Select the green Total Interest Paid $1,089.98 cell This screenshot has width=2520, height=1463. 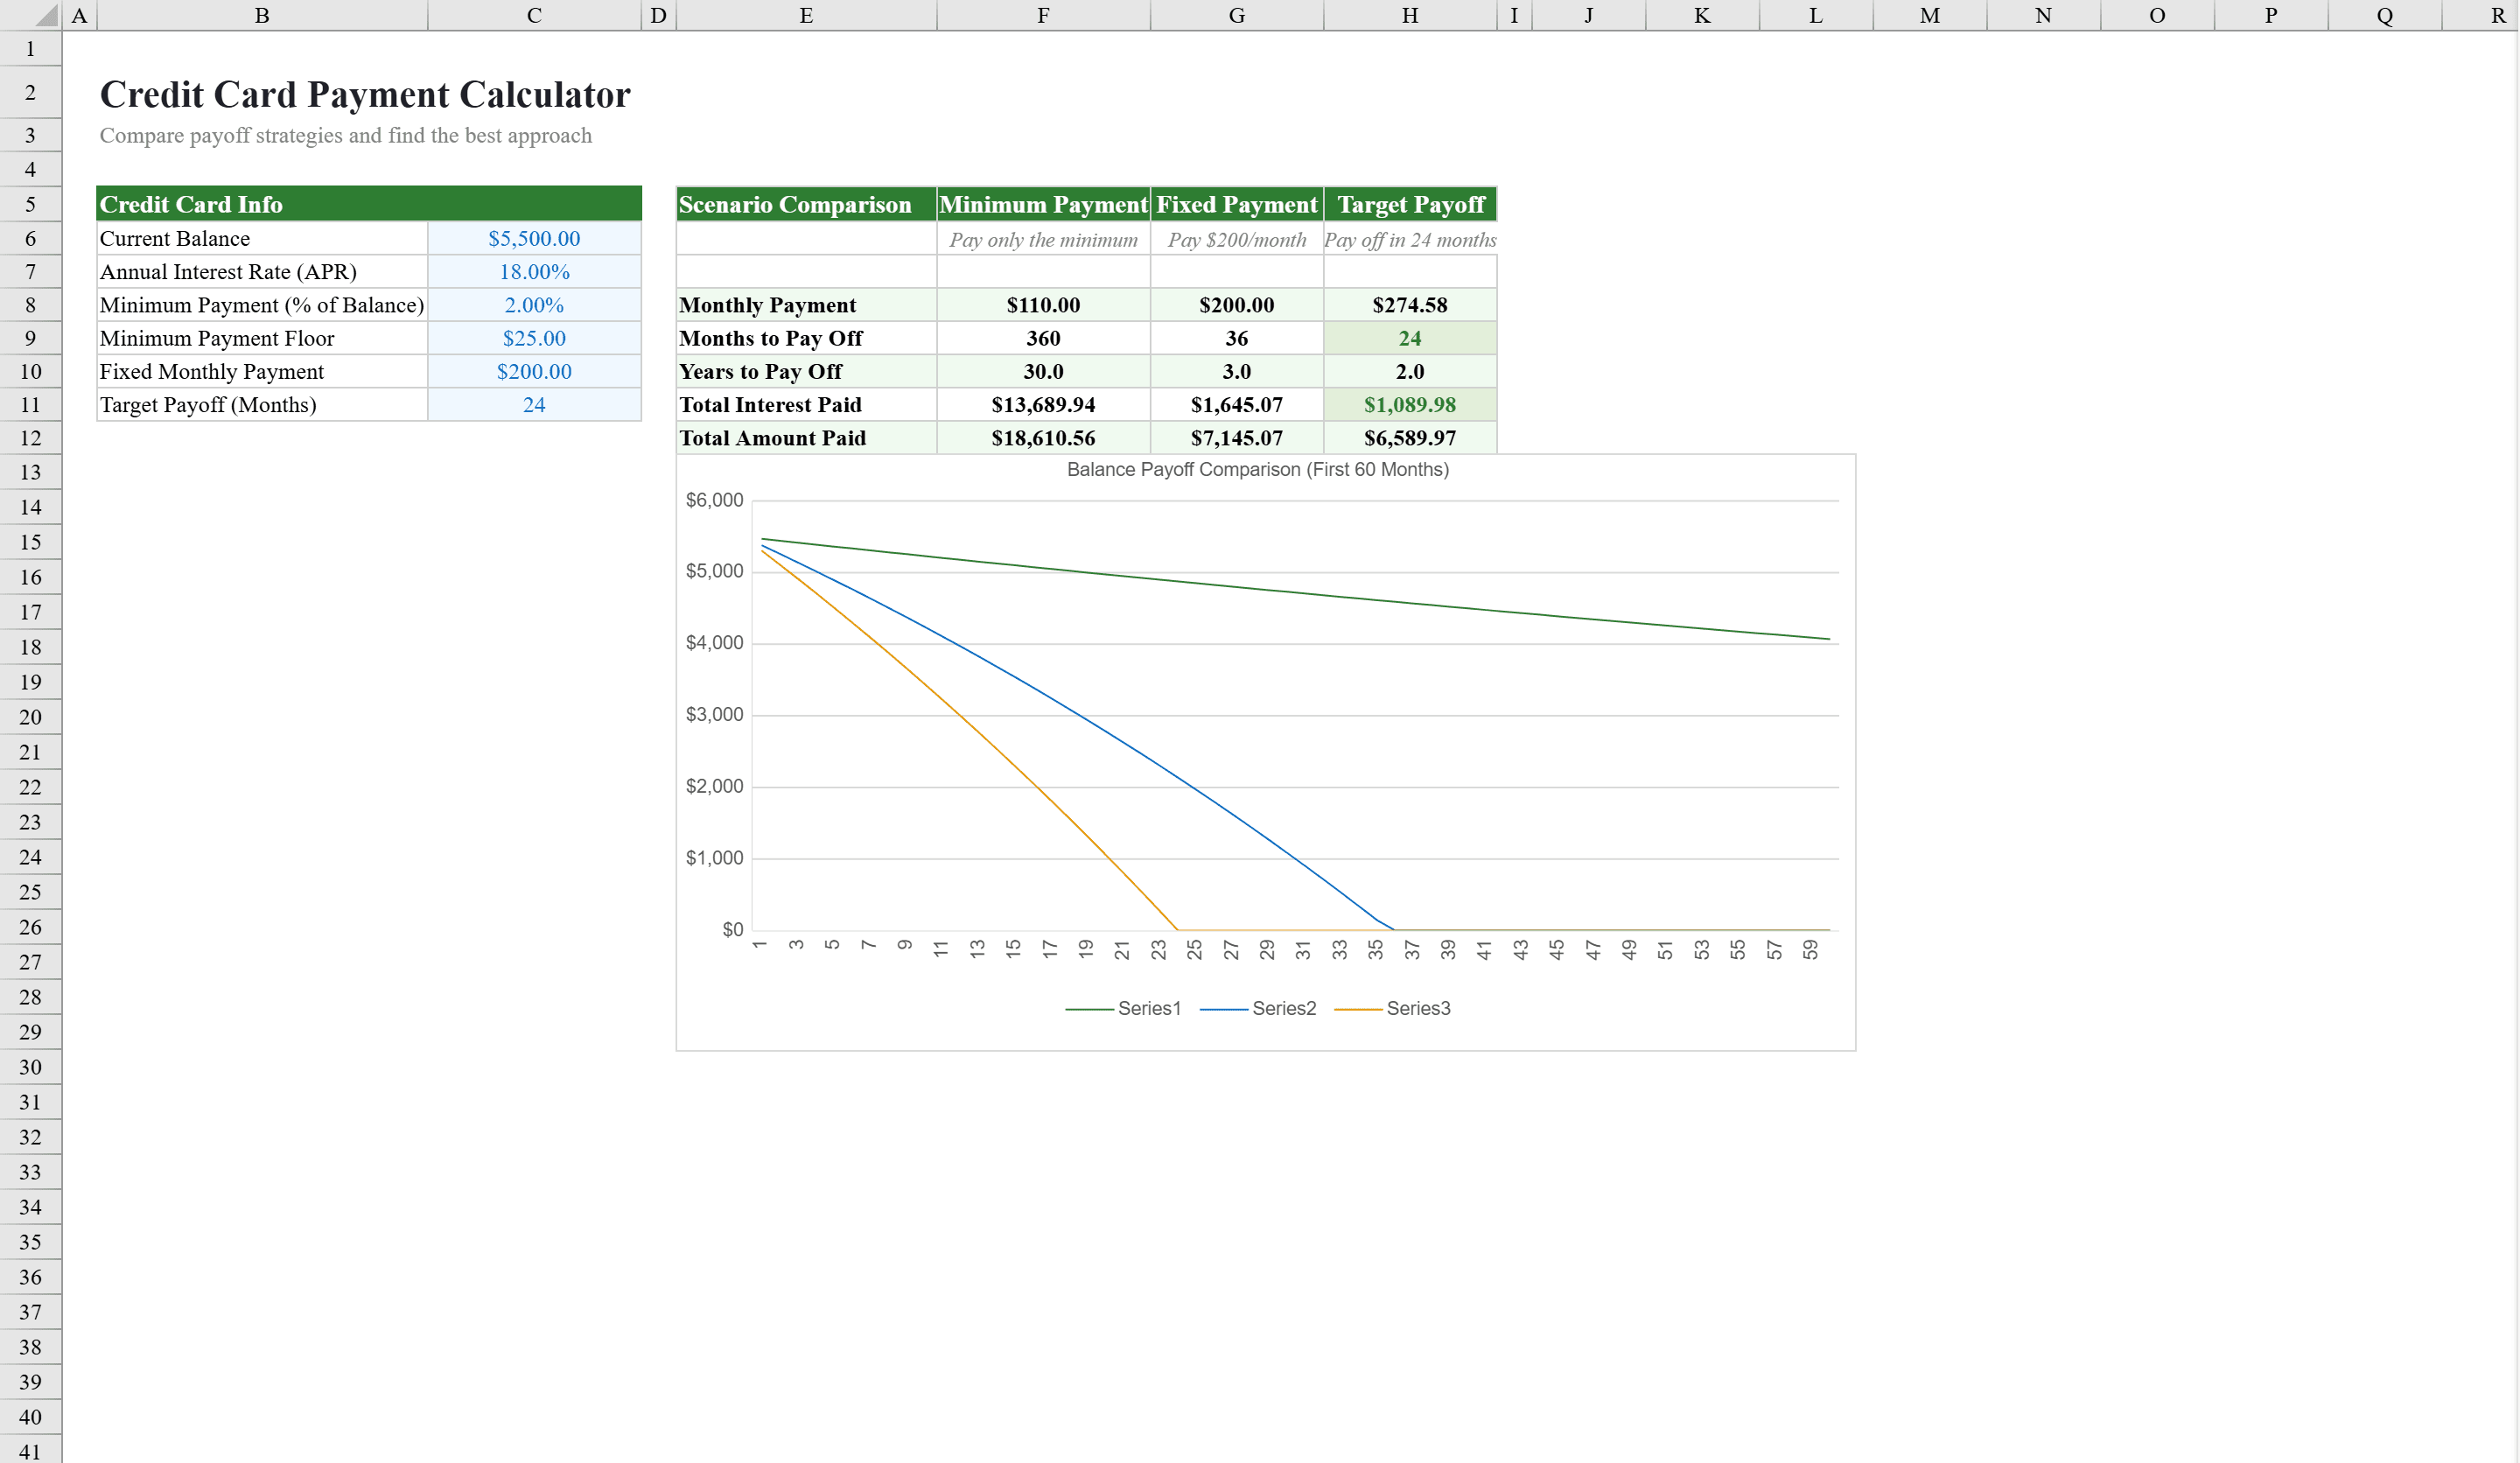click(x=1410, y=404)
